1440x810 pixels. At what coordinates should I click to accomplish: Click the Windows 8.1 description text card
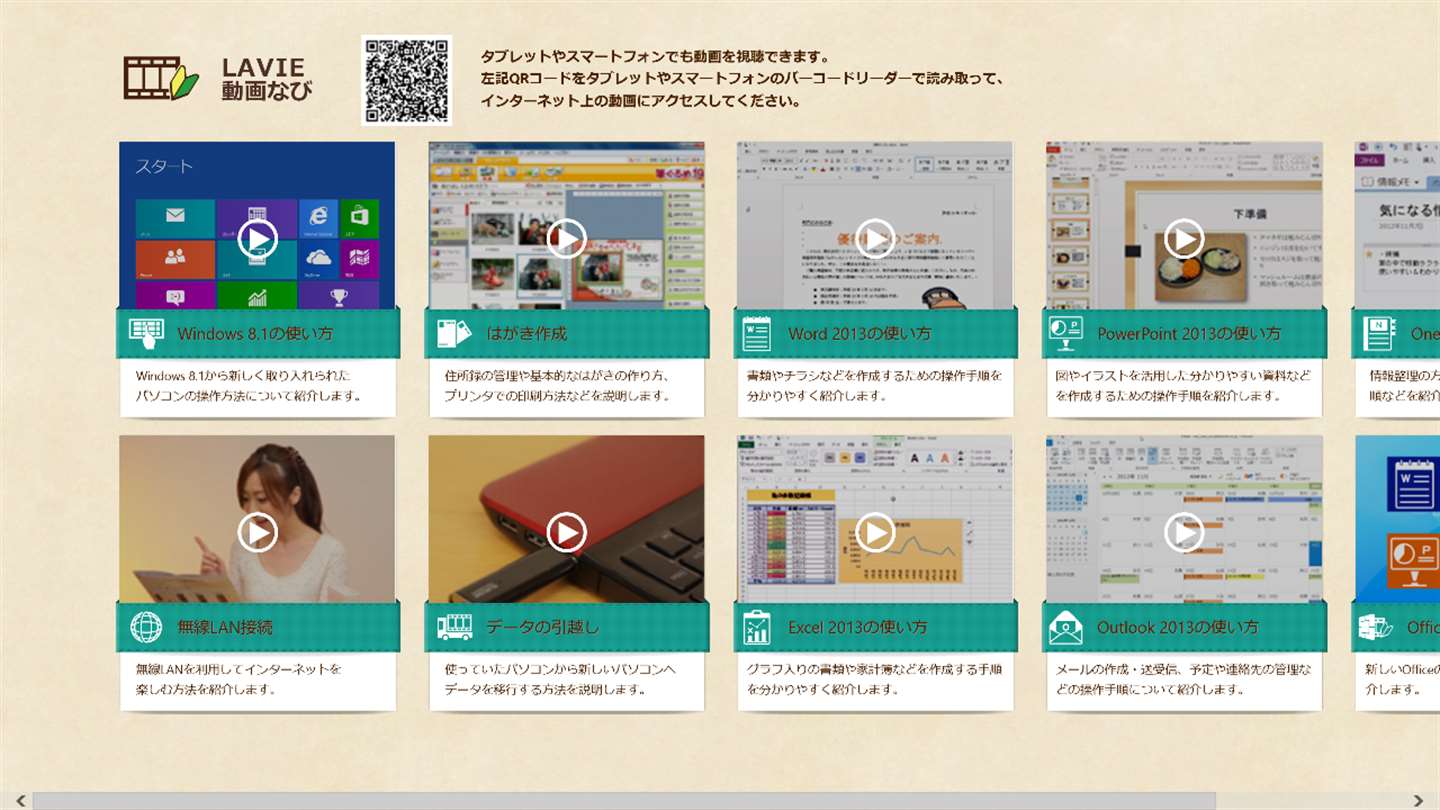[257, 387]
